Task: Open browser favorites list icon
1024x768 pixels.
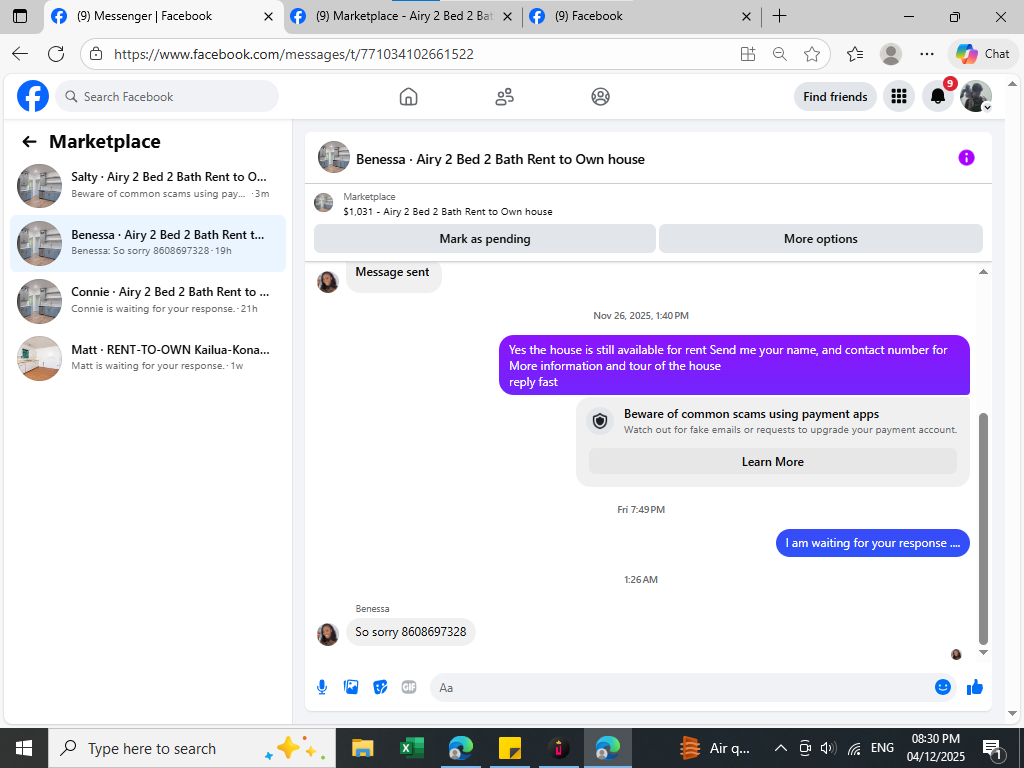Action: (855, 54)
